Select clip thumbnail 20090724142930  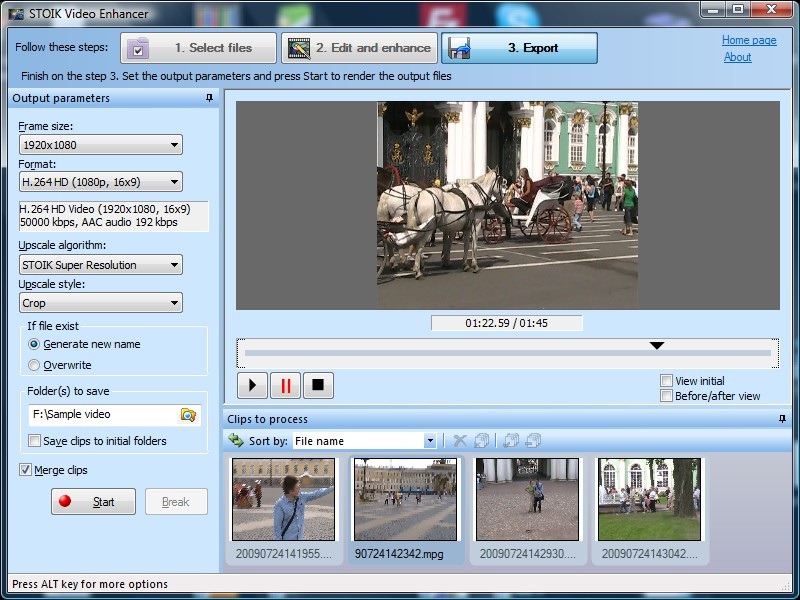tap(528, 499)
